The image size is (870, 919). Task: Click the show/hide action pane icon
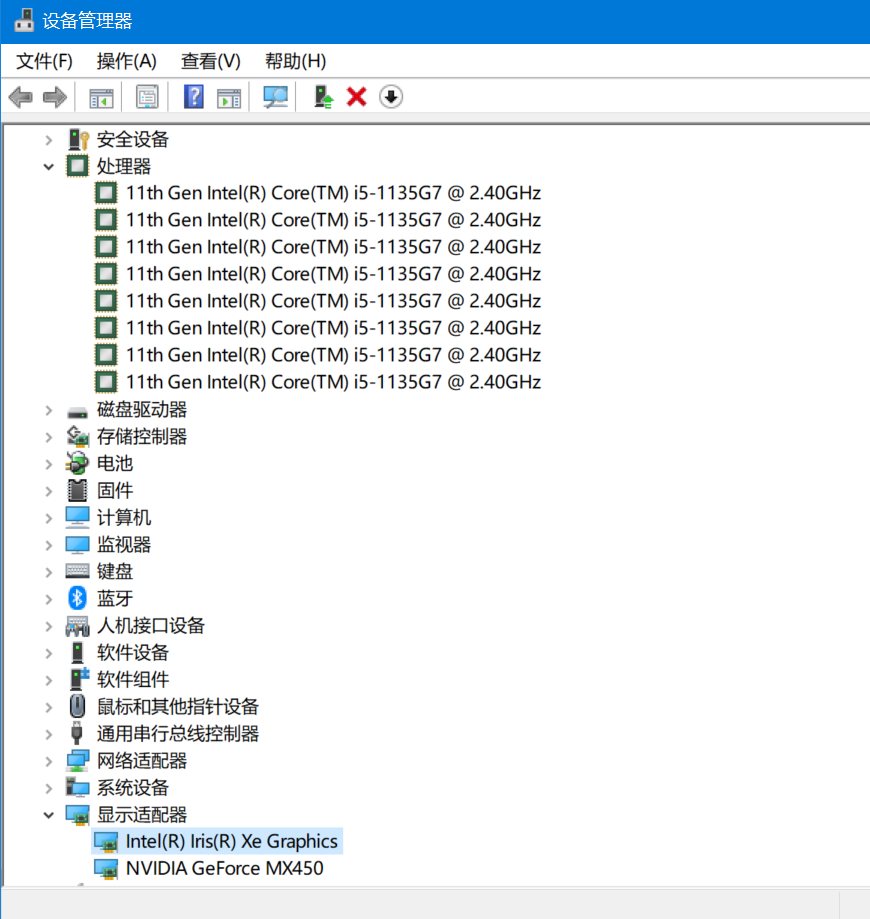click(229, 97)
